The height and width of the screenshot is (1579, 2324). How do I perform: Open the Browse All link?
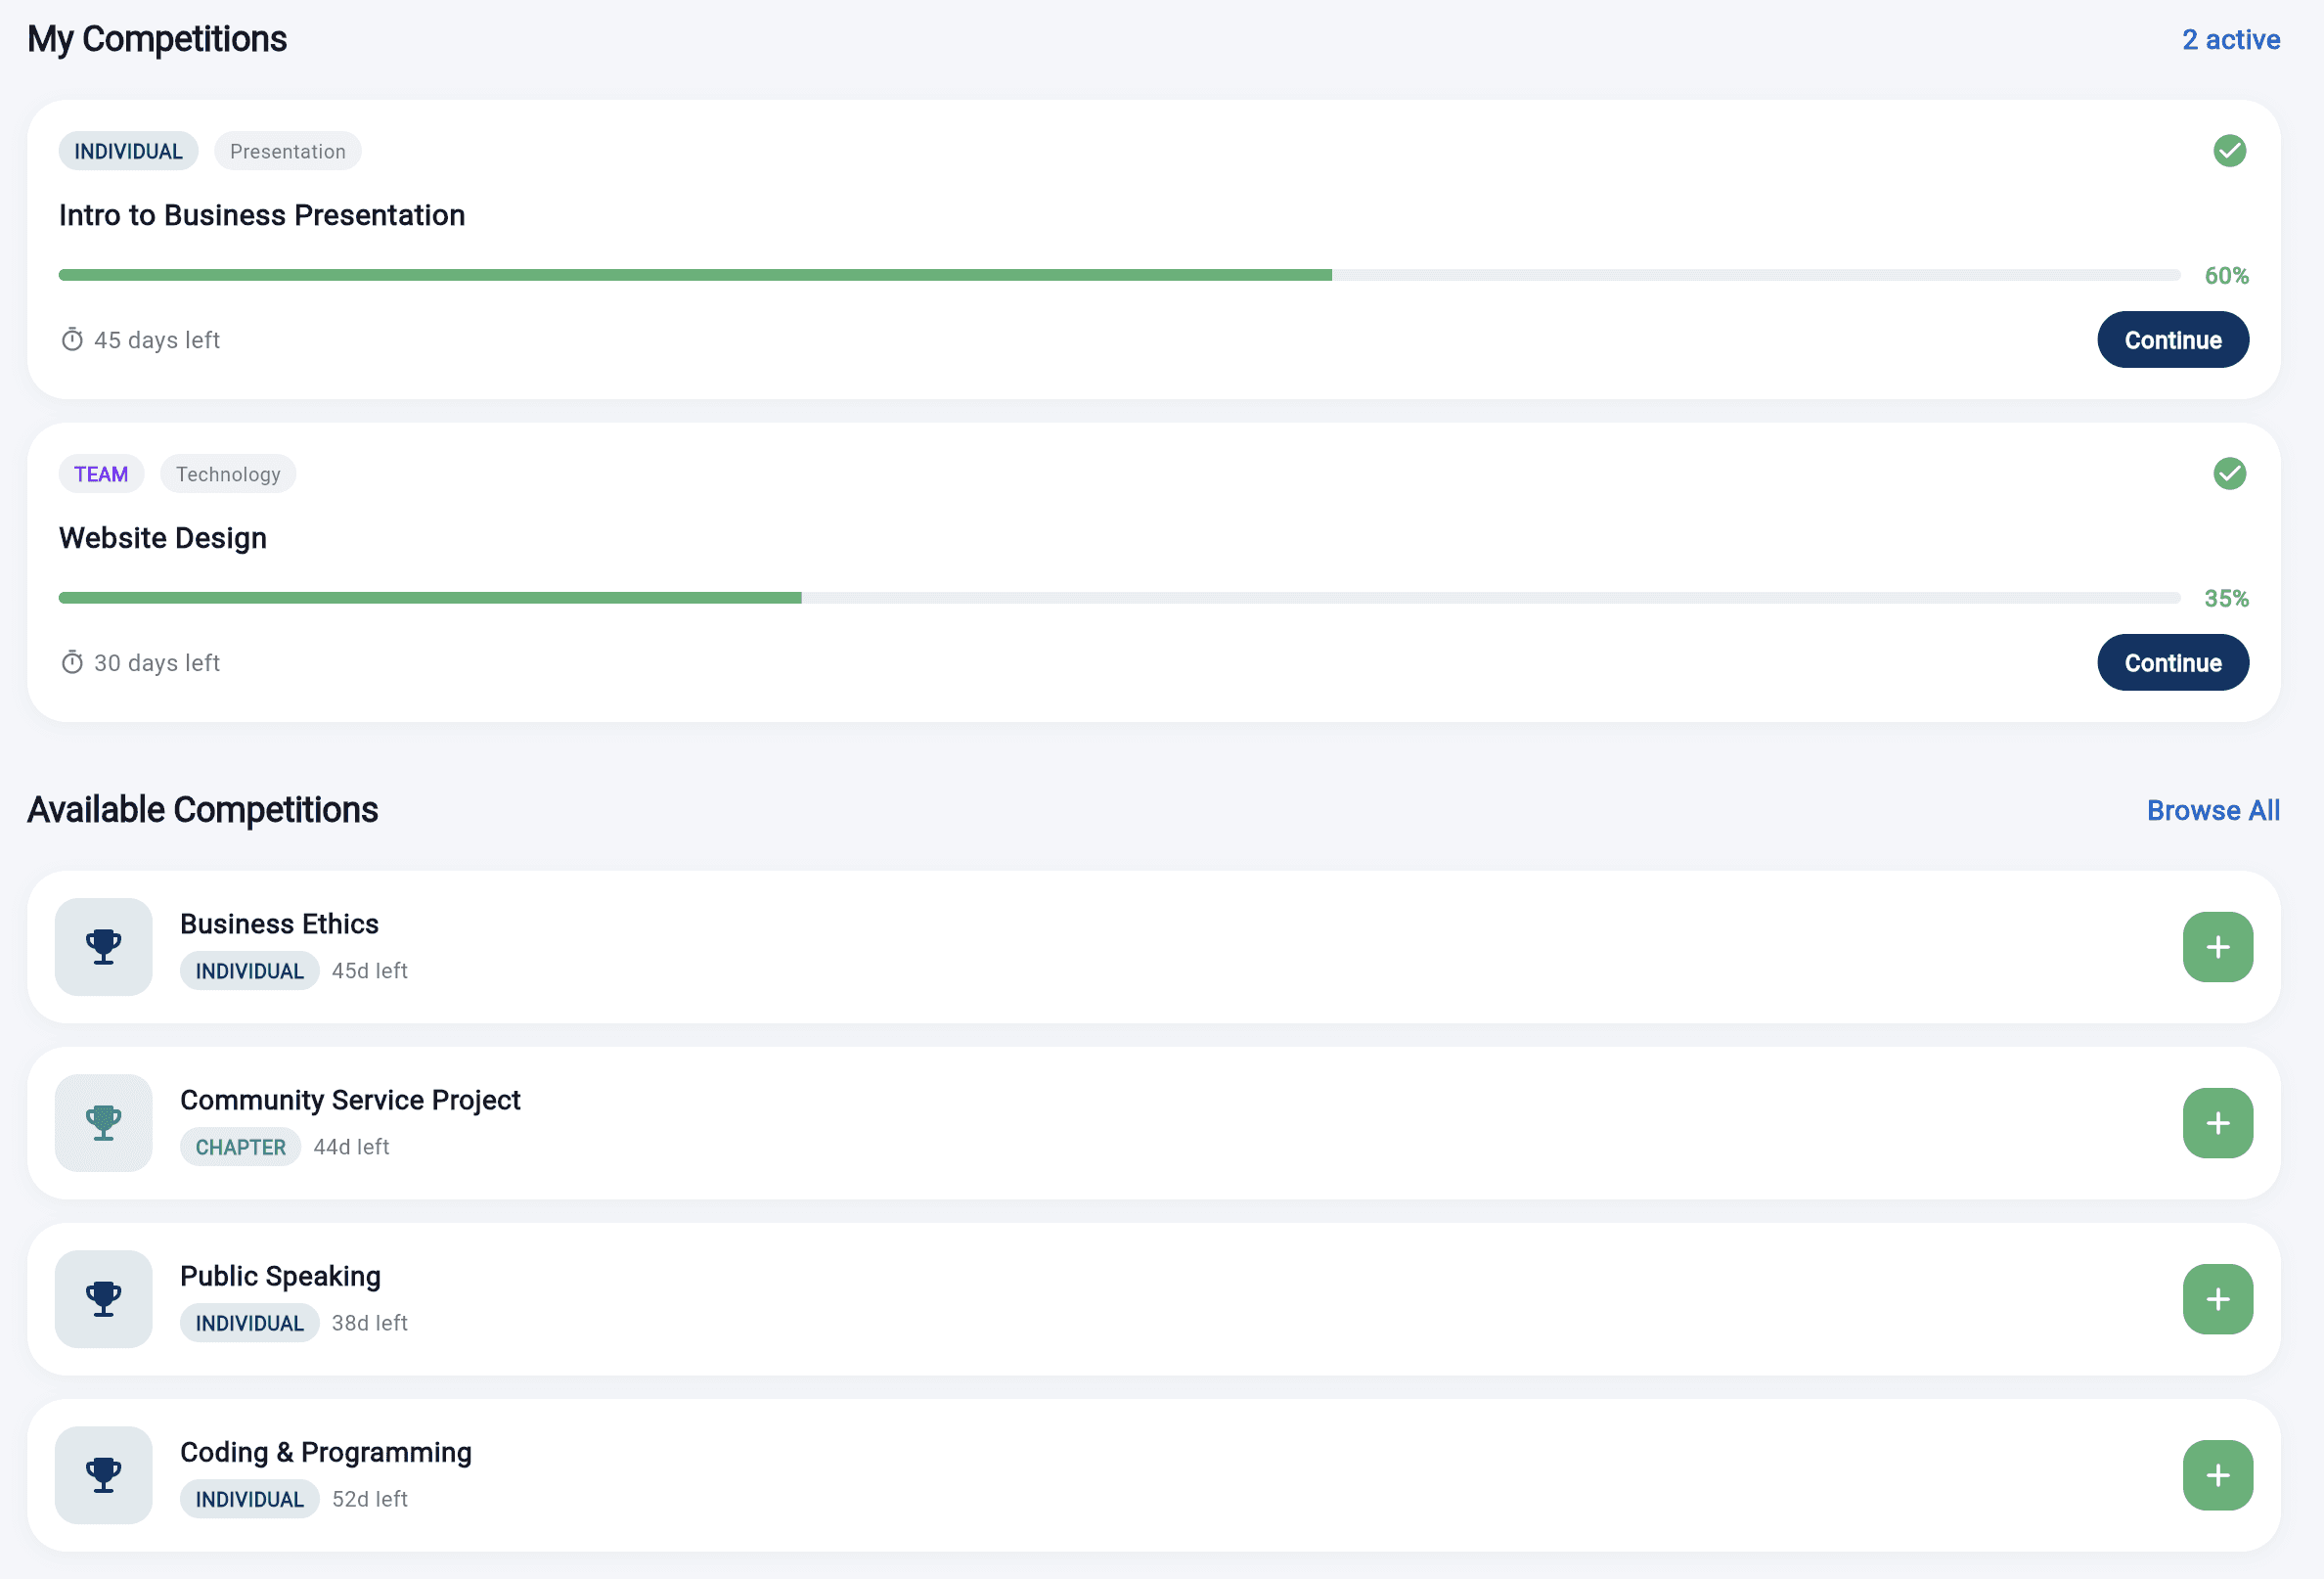(x=2212, y=810)
